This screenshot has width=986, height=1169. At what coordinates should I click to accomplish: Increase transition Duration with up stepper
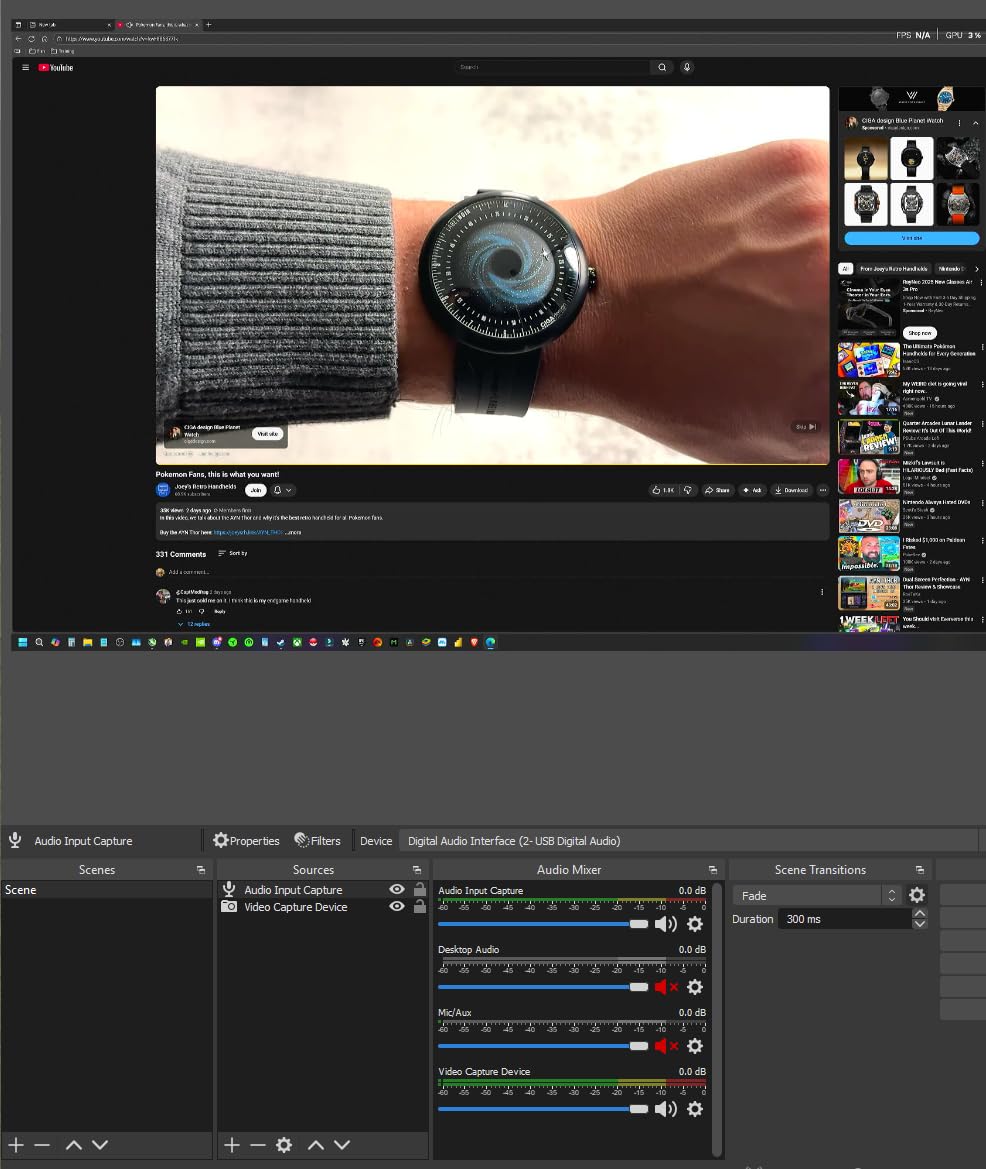920,913
